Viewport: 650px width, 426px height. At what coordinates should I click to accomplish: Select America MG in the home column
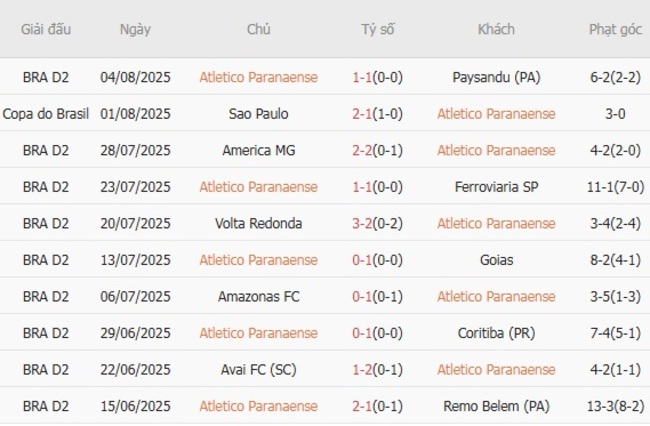[258, 151]
